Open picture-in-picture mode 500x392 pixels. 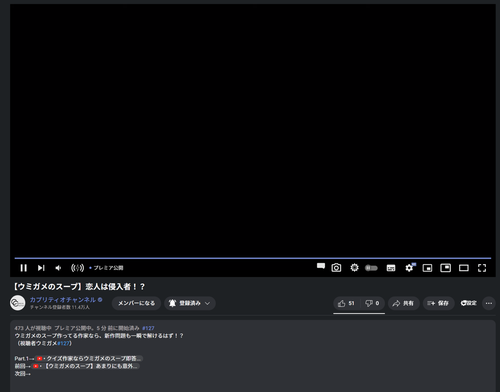click(x=446, y=268)
